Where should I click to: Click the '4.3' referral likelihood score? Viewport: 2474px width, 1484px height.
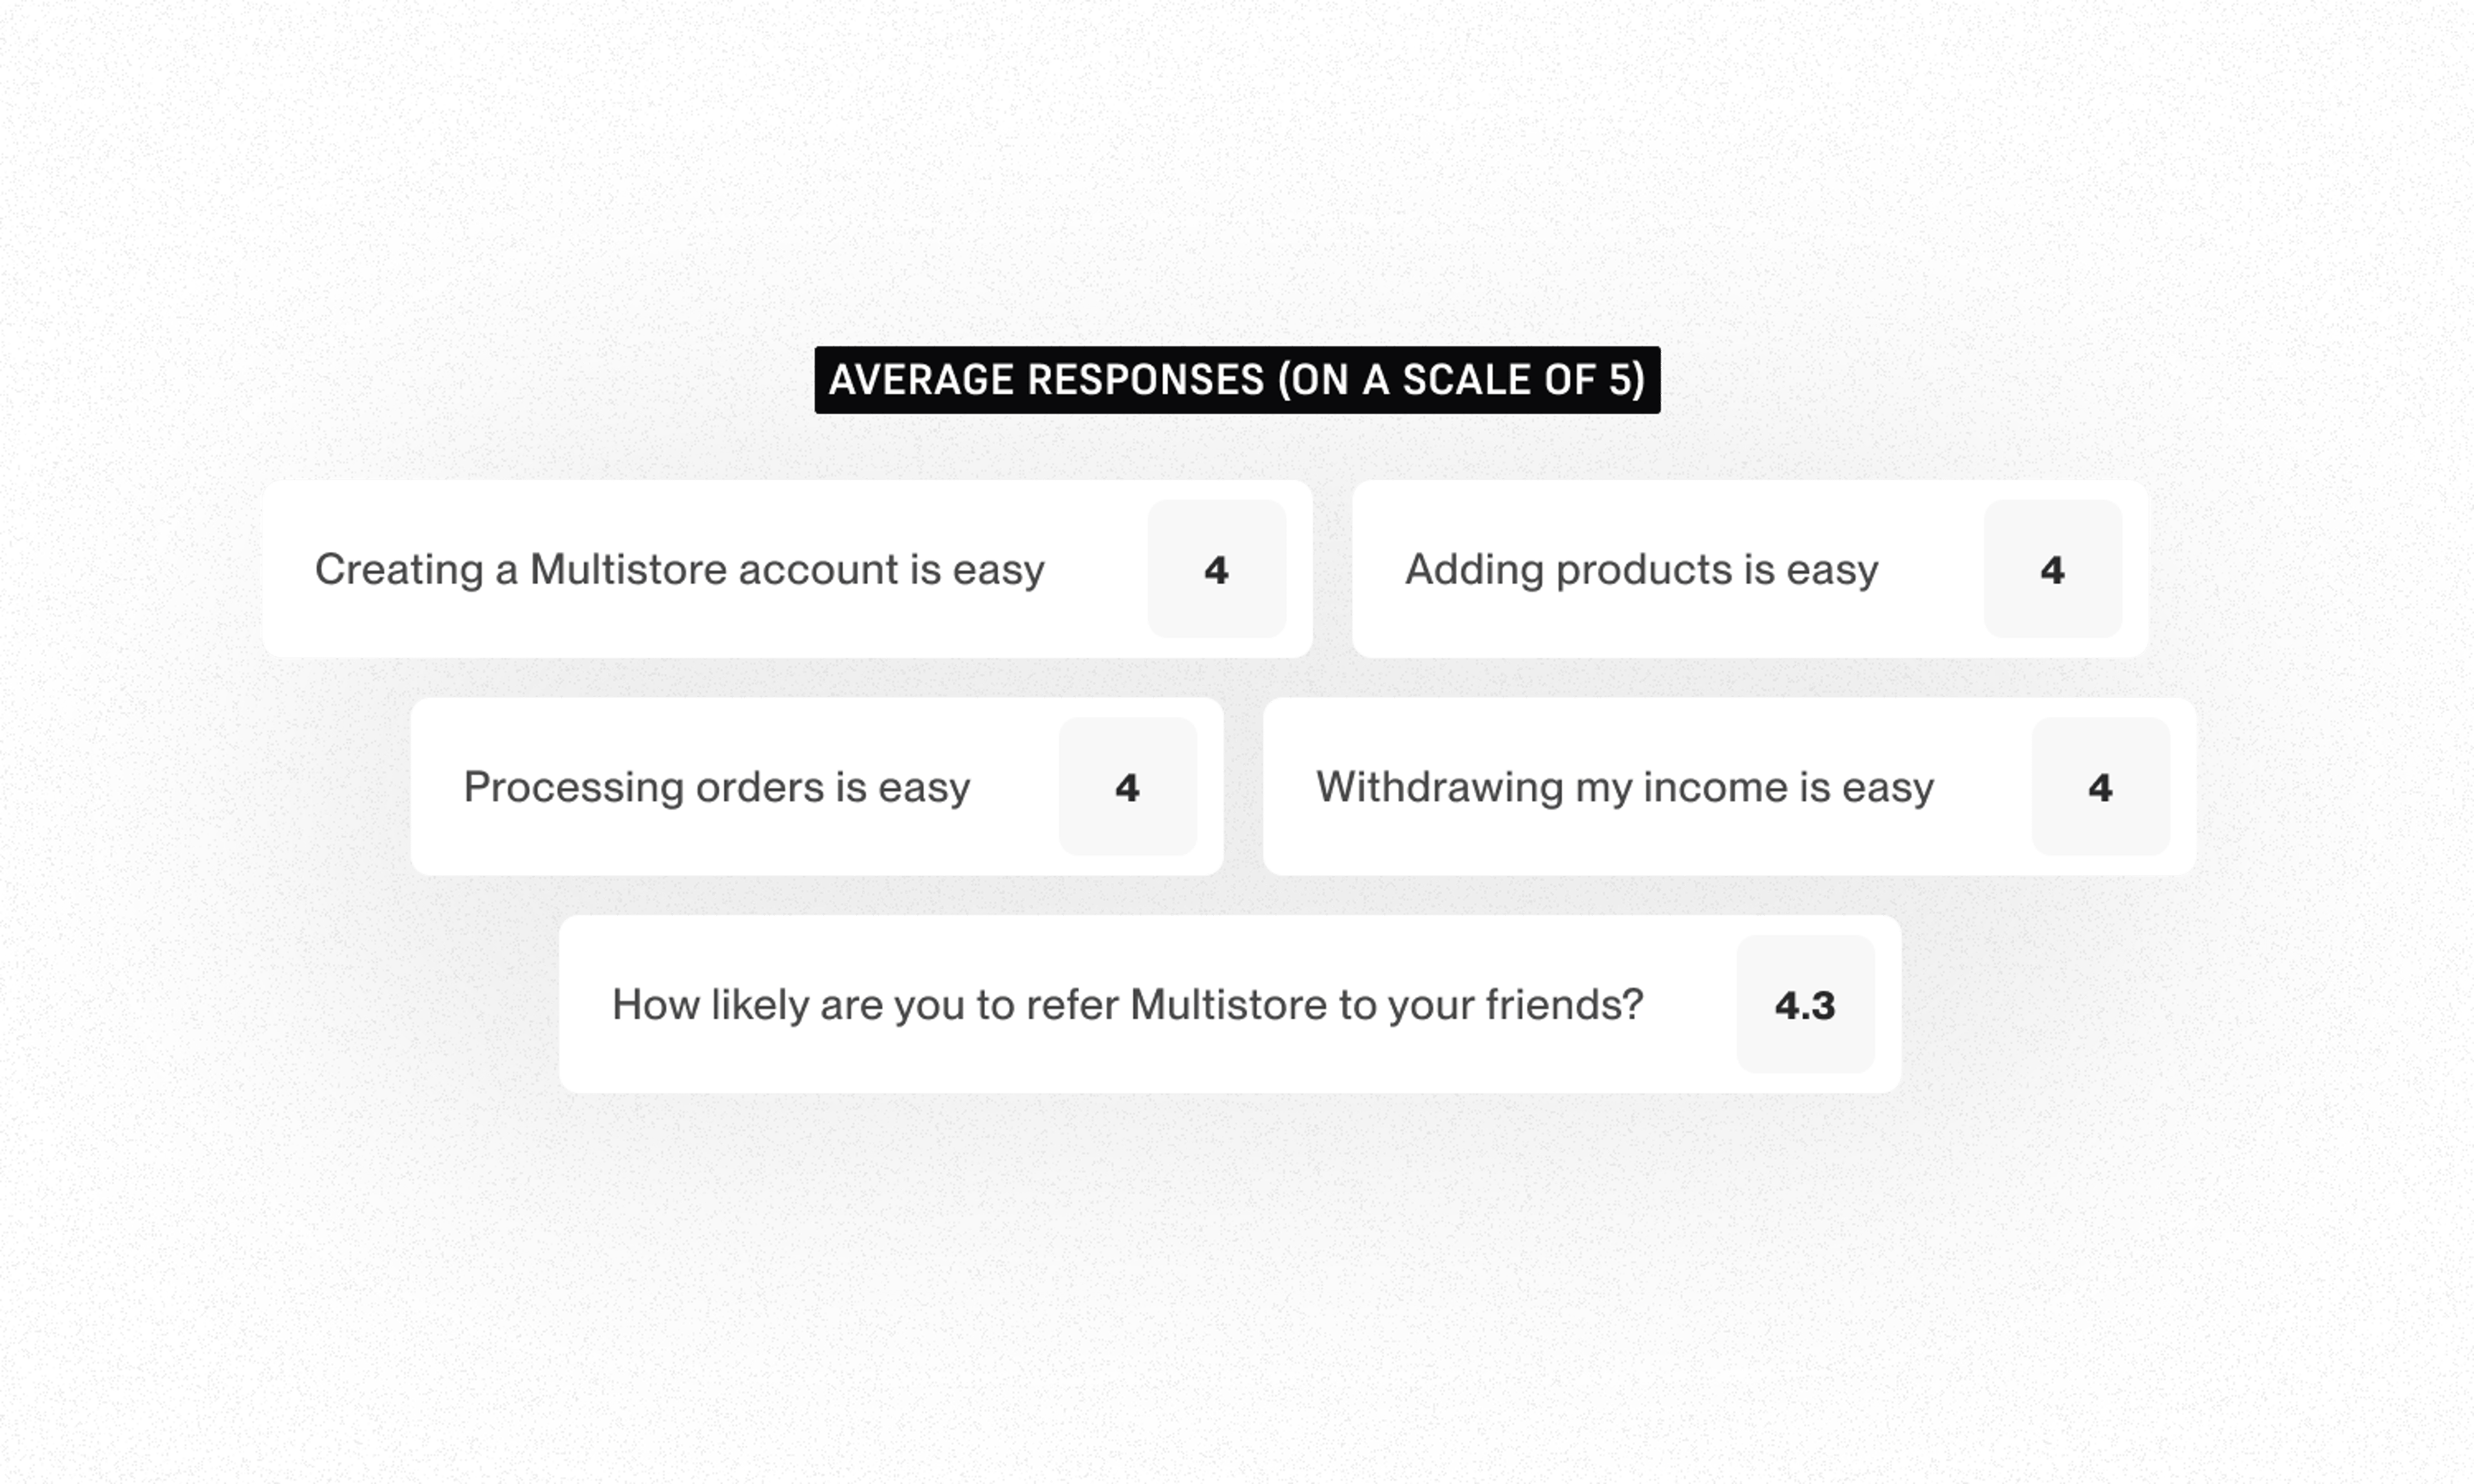[1804, 1005]
